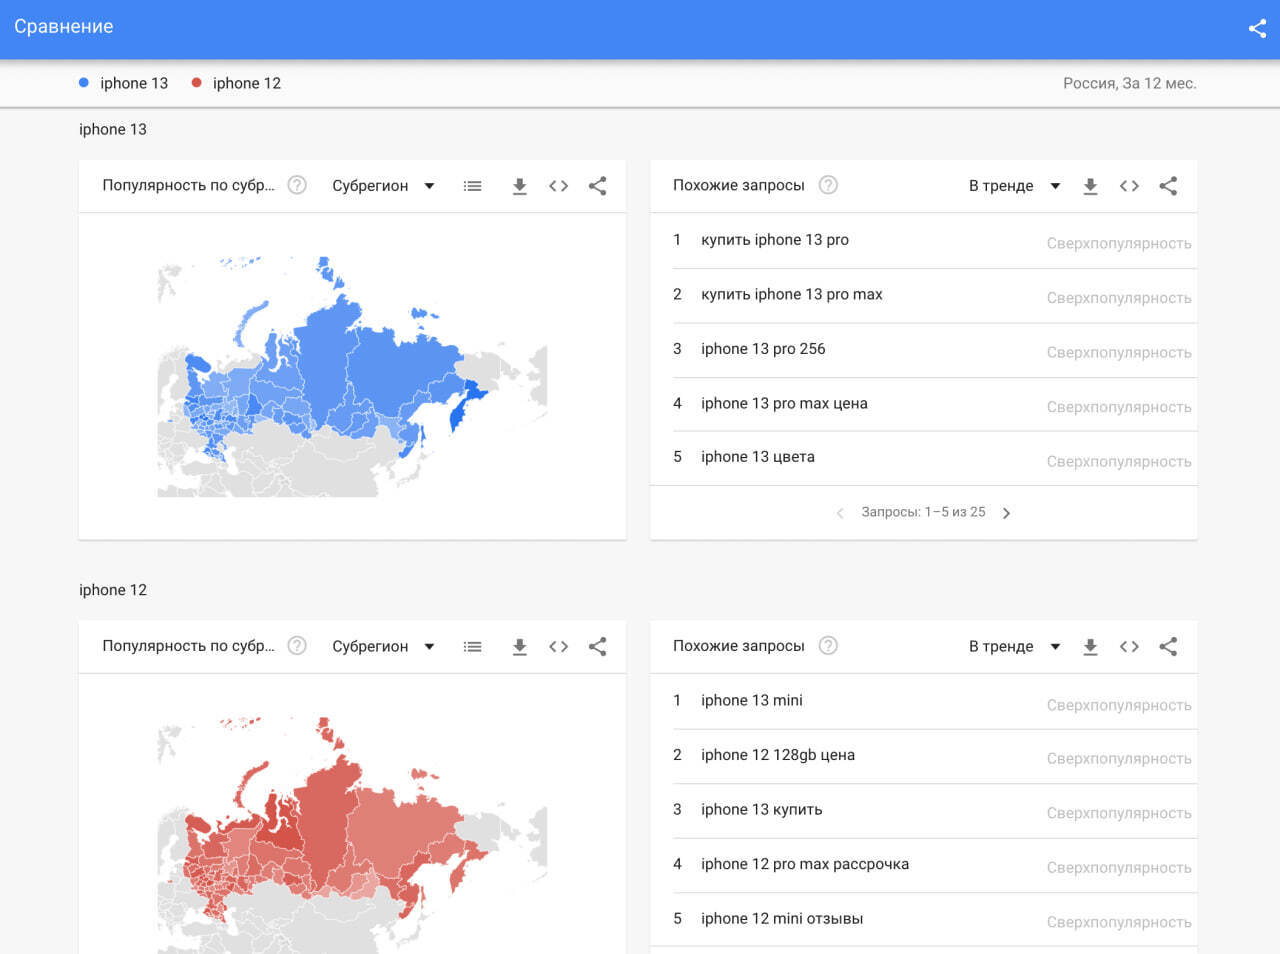The image size is (1280, 954).
Task: Open the Субрегион dropdown for iphone 12 map
Action: tap(383, 646)
